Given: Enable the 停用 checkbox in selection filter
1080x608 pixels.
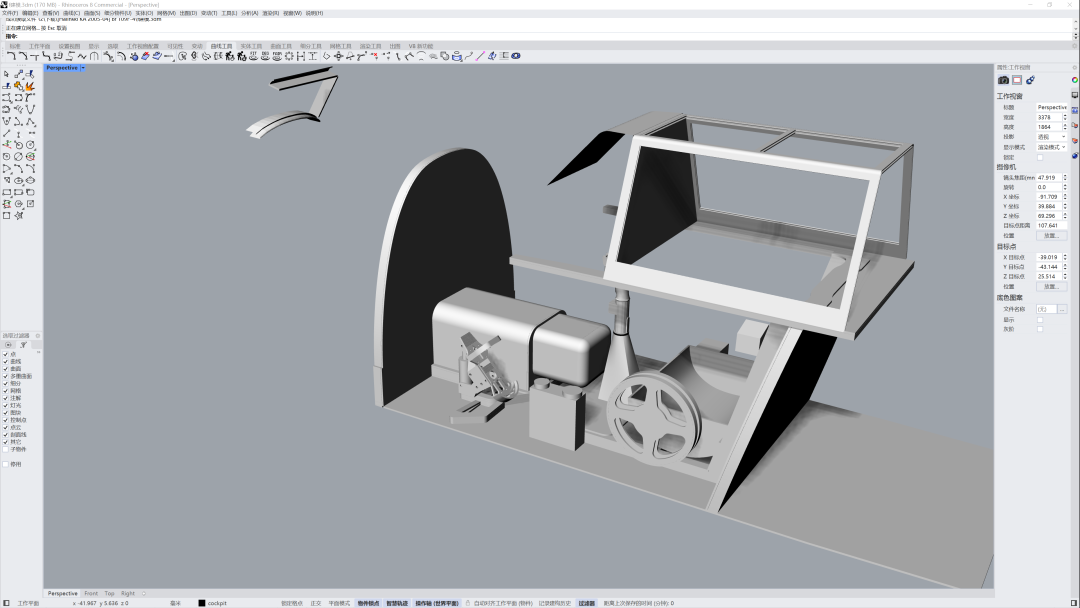Looking at the screenshot, I should tap(6, 464).
